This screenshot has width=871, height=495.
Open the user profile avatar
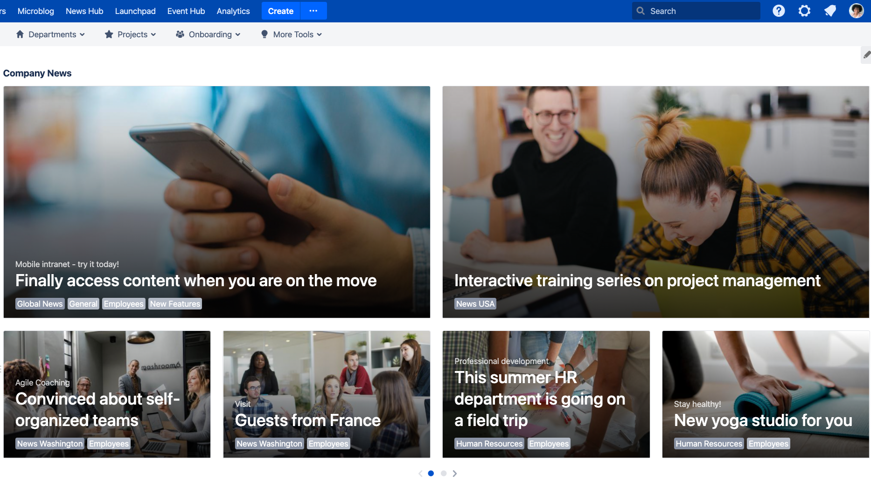point(856,11)
